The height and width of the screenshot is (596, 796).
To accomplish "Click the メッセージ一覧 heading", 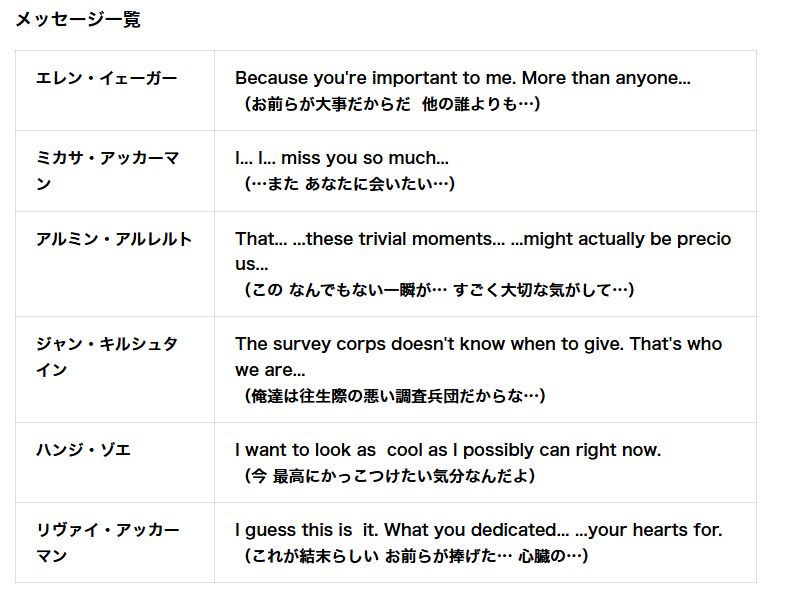I will (77, 19).
